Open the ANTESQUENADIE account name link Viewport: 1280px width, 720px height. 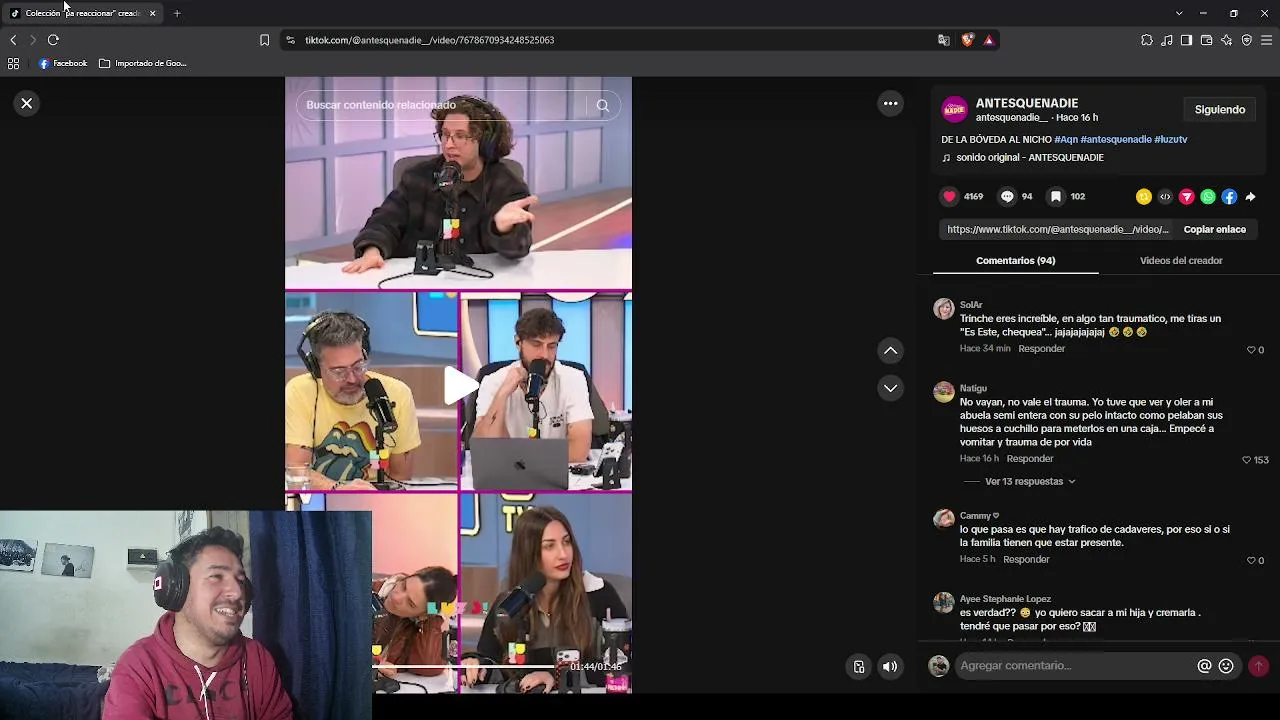[x=1027, y=103]
